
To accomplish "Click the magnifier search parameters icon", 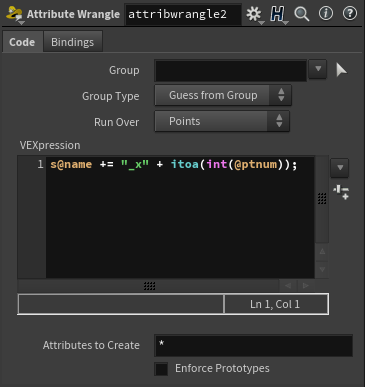I will 302,14.
